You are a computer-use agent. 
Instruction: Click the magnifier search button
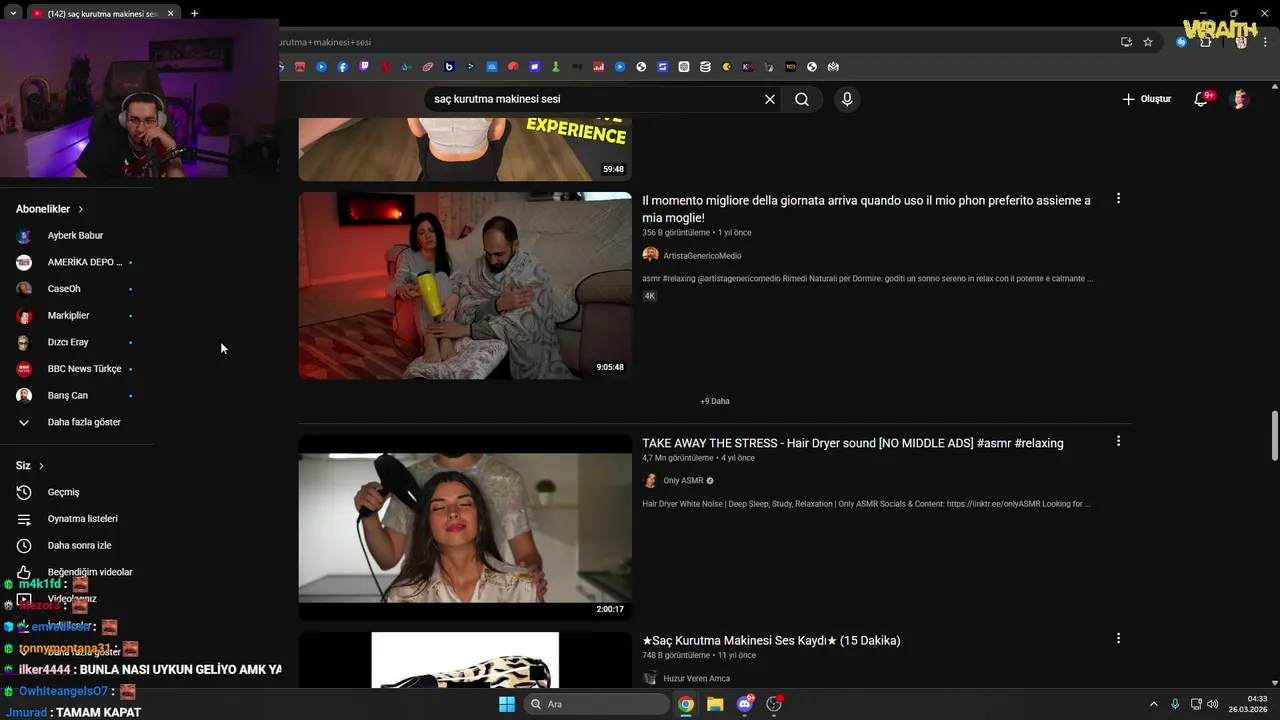pos(802,99)
